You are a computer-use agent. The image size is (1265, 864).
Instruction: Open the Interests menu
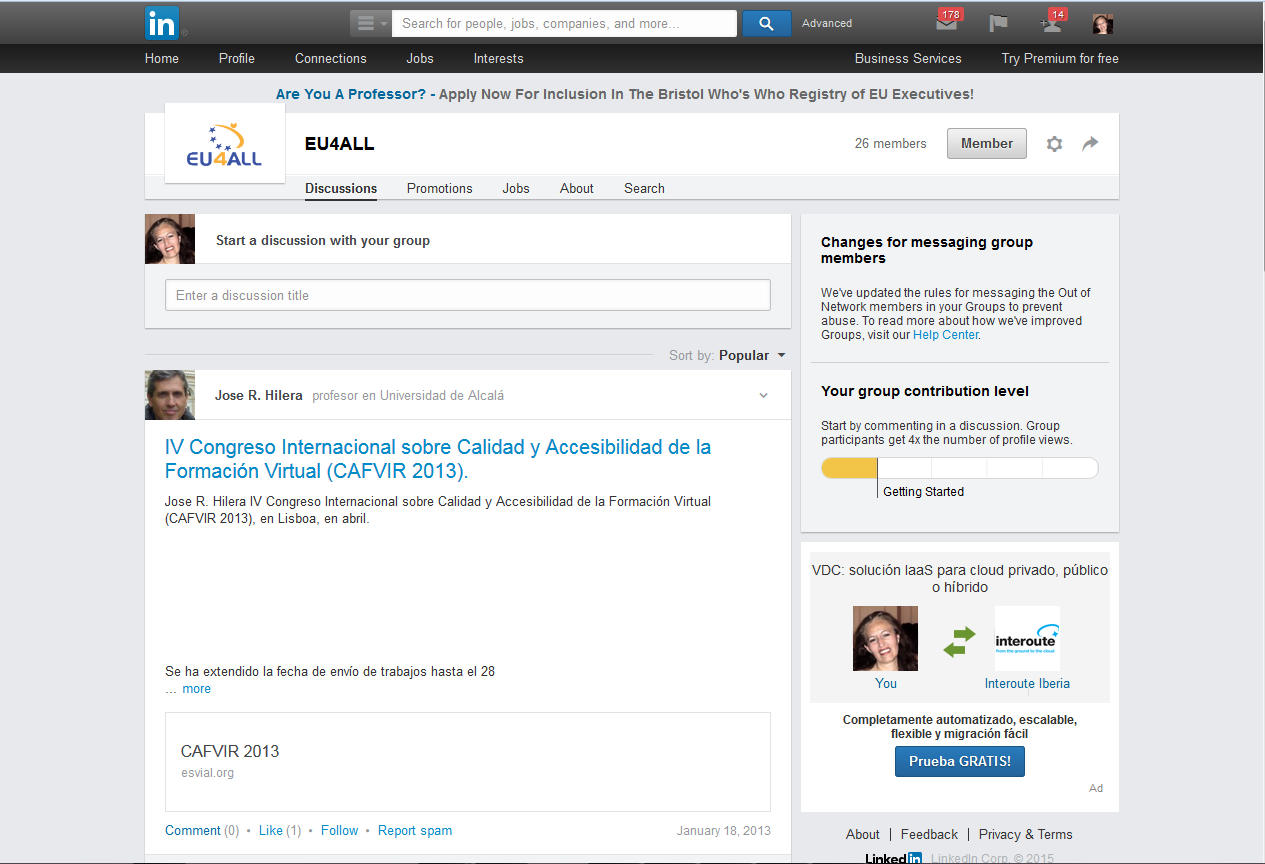click(x=499, y=58)
